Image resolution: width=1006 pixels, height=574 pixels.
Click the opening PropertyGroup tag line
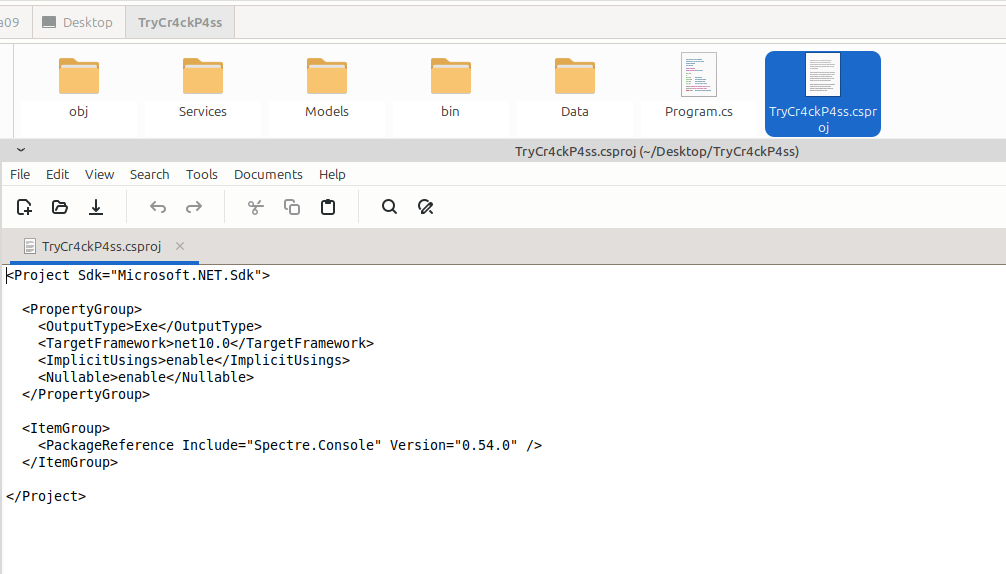[x=81, y=309]
